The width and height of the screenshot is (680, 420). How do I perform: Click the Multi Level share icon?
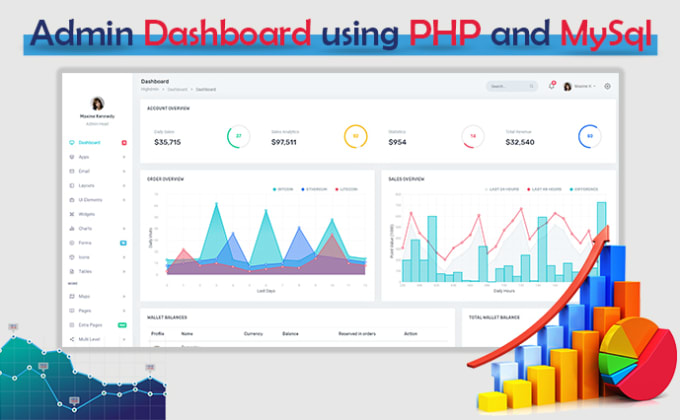pyautogui.click(x=72, y=339)
